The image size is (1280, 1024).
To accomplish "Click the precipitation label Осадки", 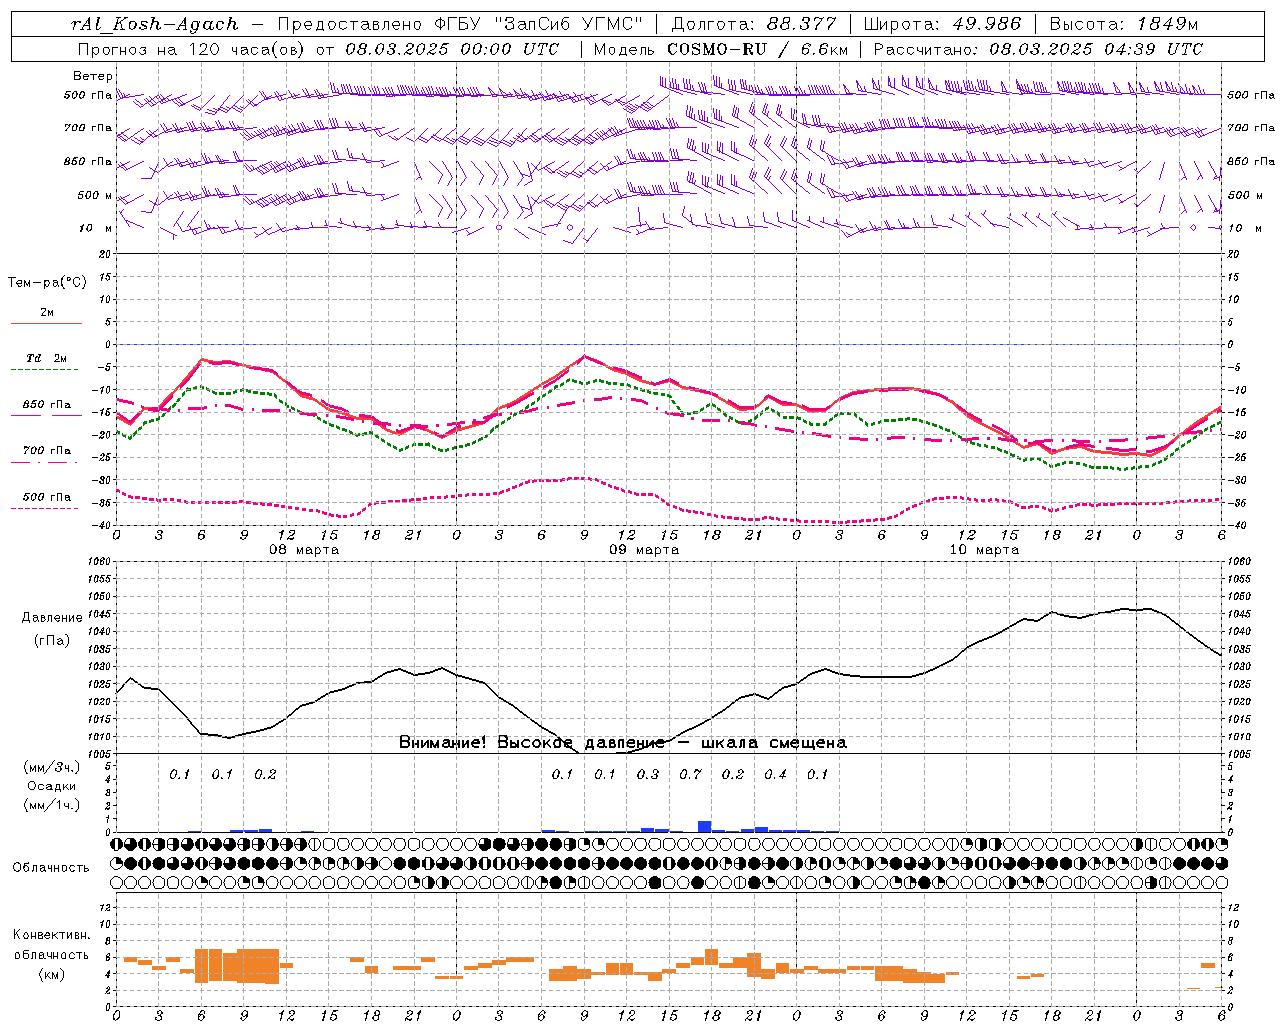I will [52, 786].
